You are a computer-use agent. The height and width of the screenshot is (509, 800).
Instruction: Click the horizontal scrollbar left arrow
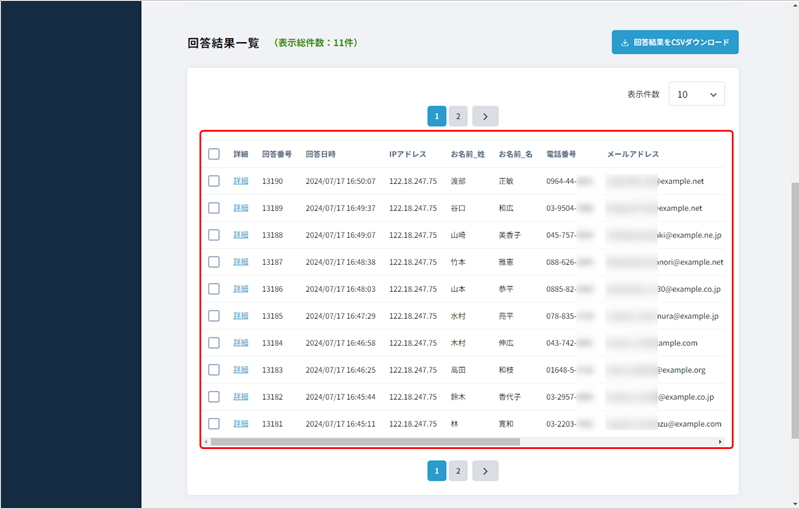(206, 441)
